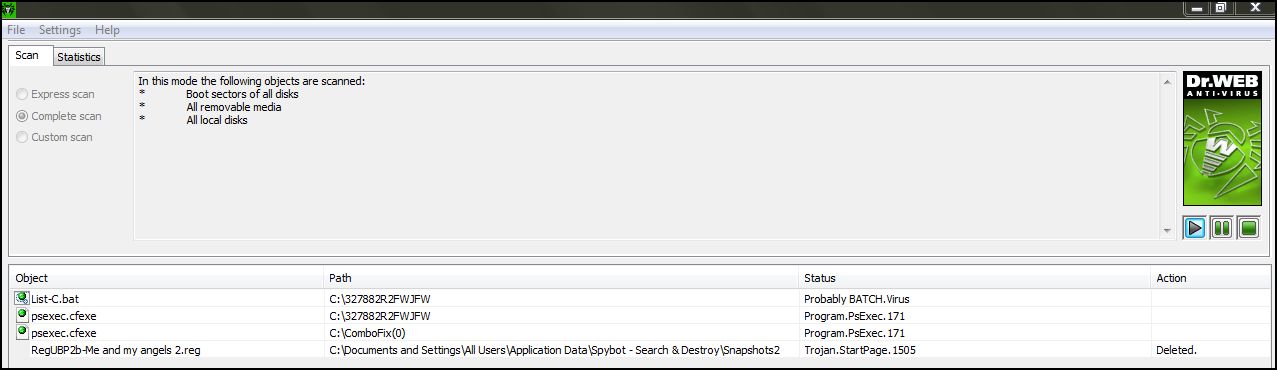Pause the running scan
Screen dimensions: 1277x370
pos(1221,228)
